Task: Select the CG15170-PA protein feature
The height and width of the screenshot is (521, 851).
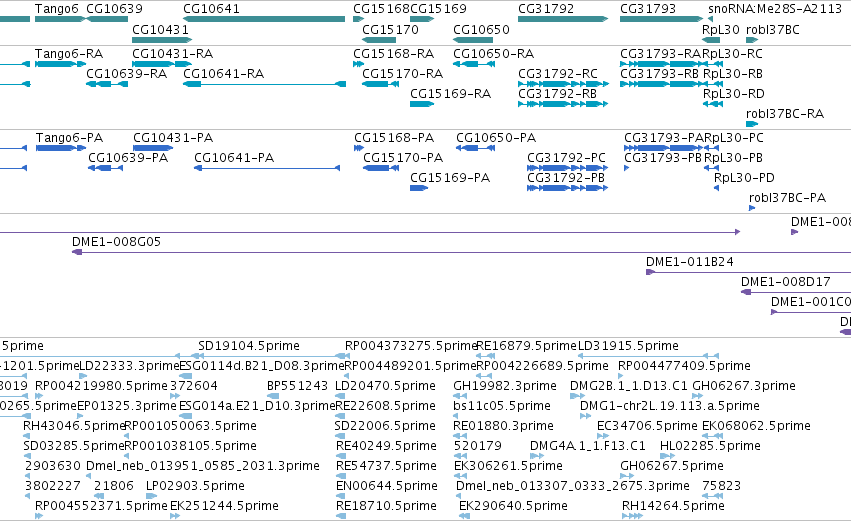Action: [381, 168]
